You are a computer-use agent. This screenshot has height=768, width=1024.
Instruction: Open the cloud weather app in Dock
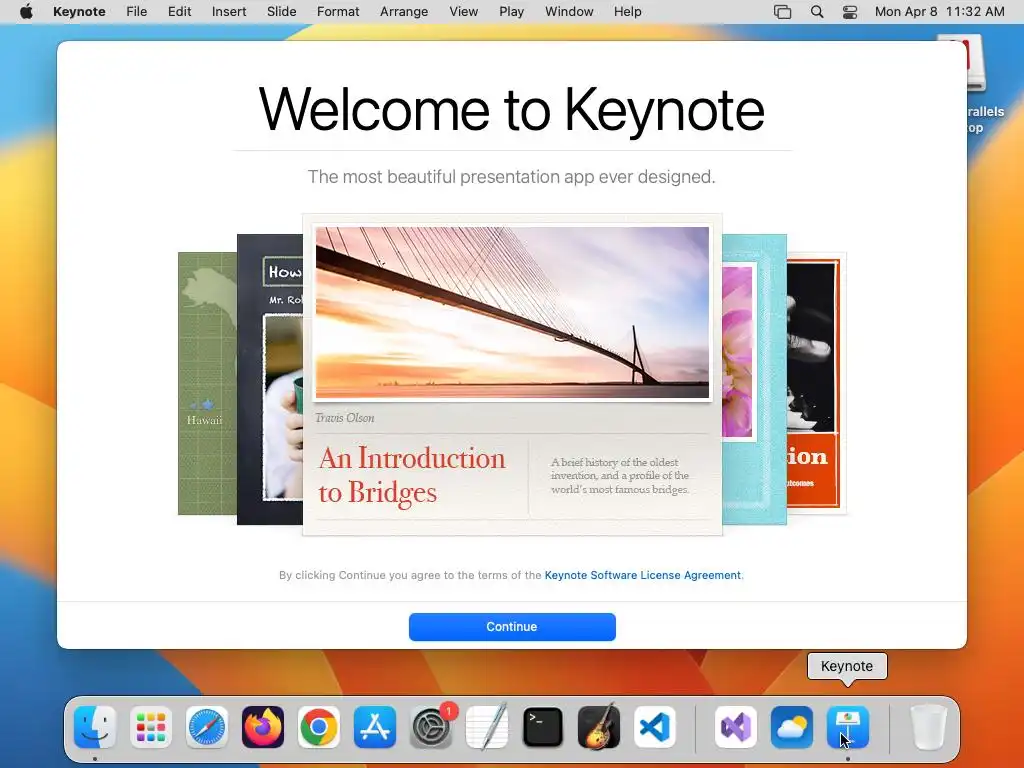coord(792,727)
